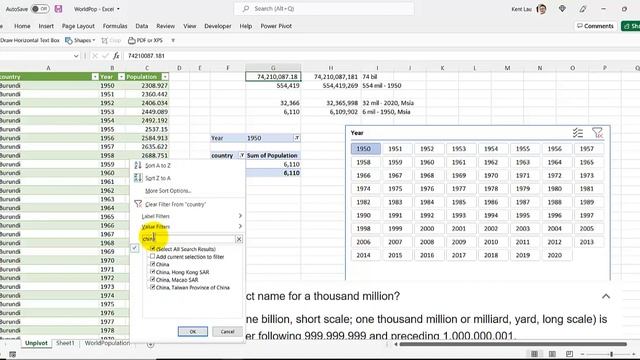
Task: Switch to Sheet1 worksheet tab
Action: (x=65, y=343)
